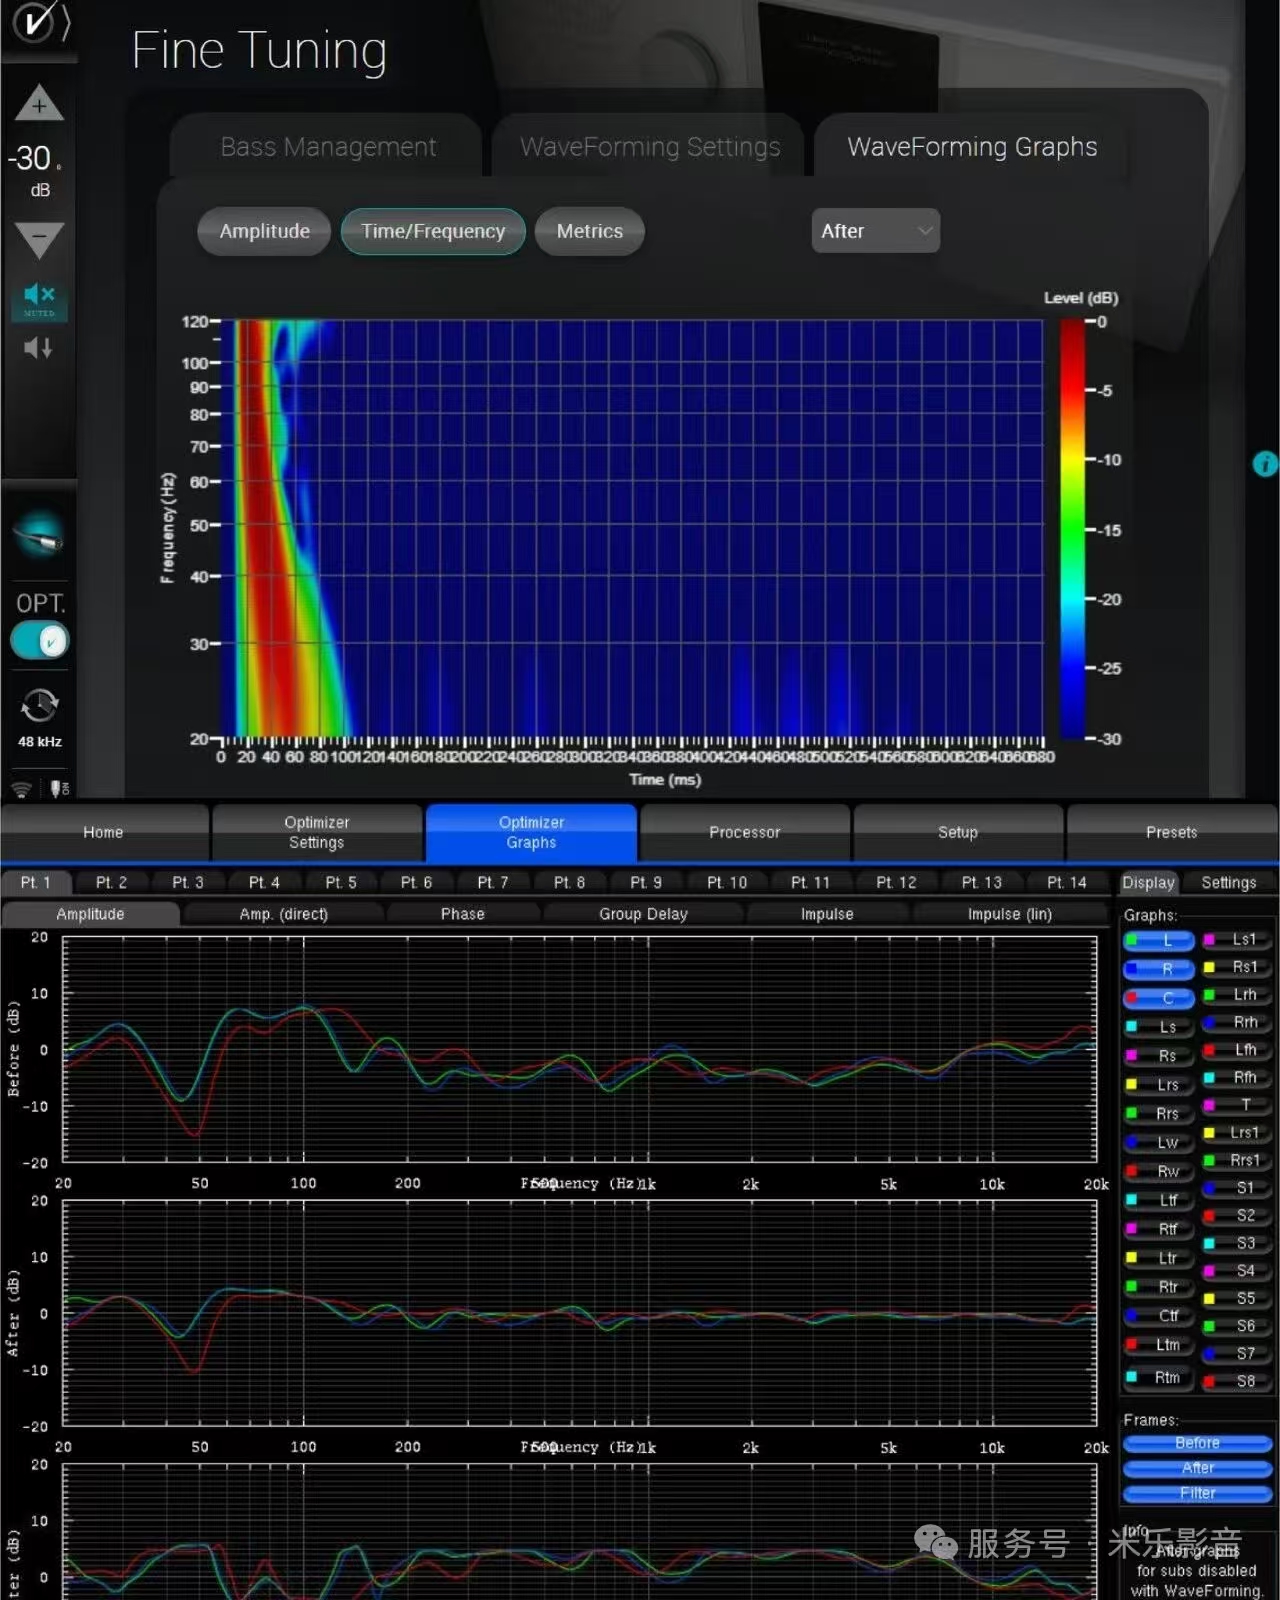
Task: Click the Amplitude pill button
Action: [264, 231]
